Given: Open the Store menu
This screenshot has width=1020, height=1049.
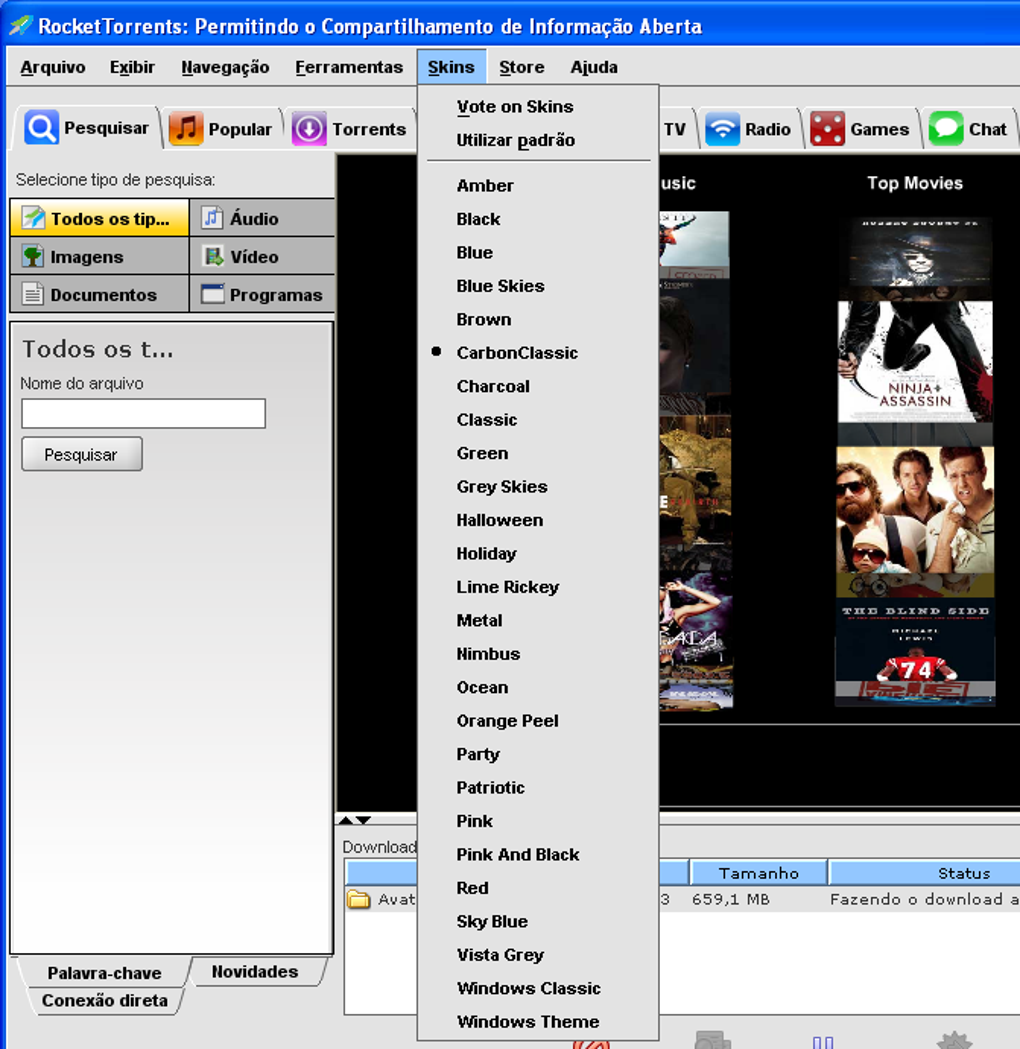Looking at the screenshot, I should click(x=521, y=67).
